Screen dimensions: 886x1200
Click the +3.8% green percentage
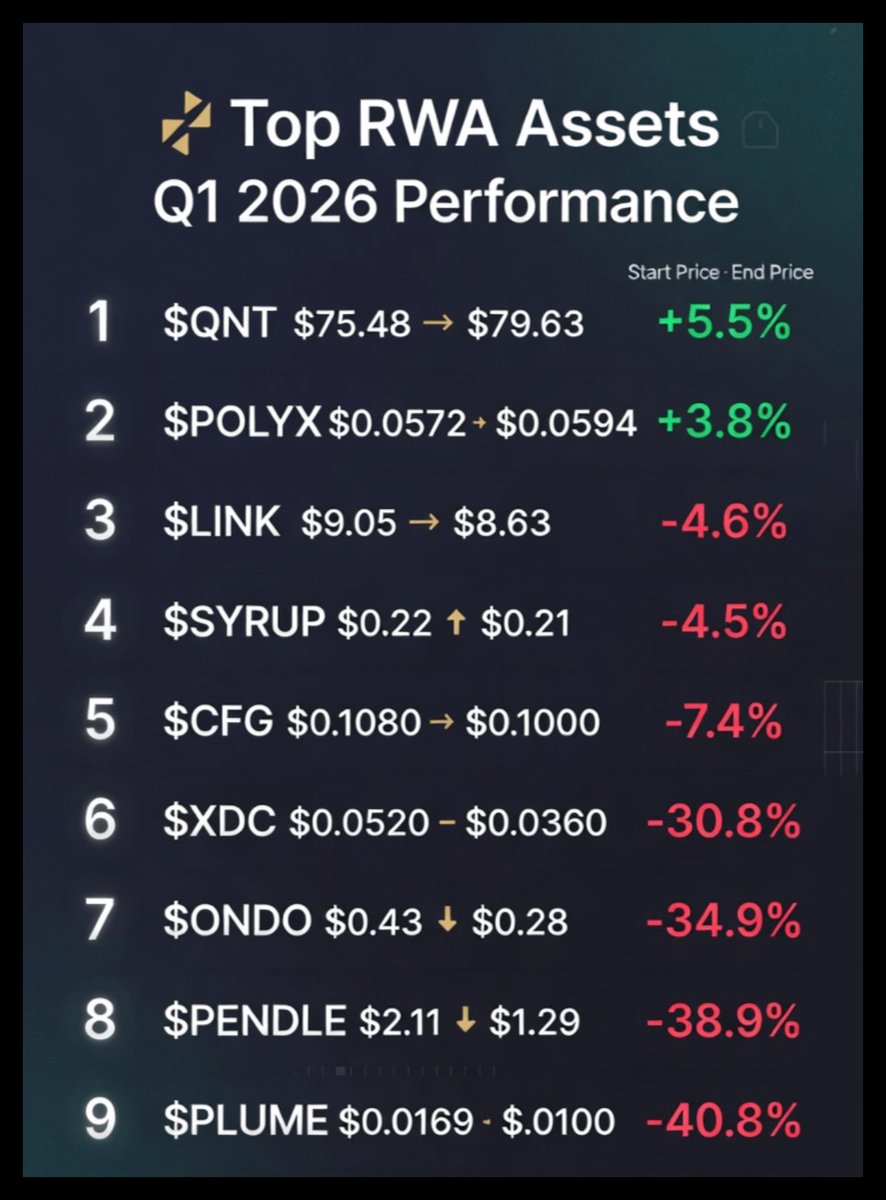(x=724, y=423)
